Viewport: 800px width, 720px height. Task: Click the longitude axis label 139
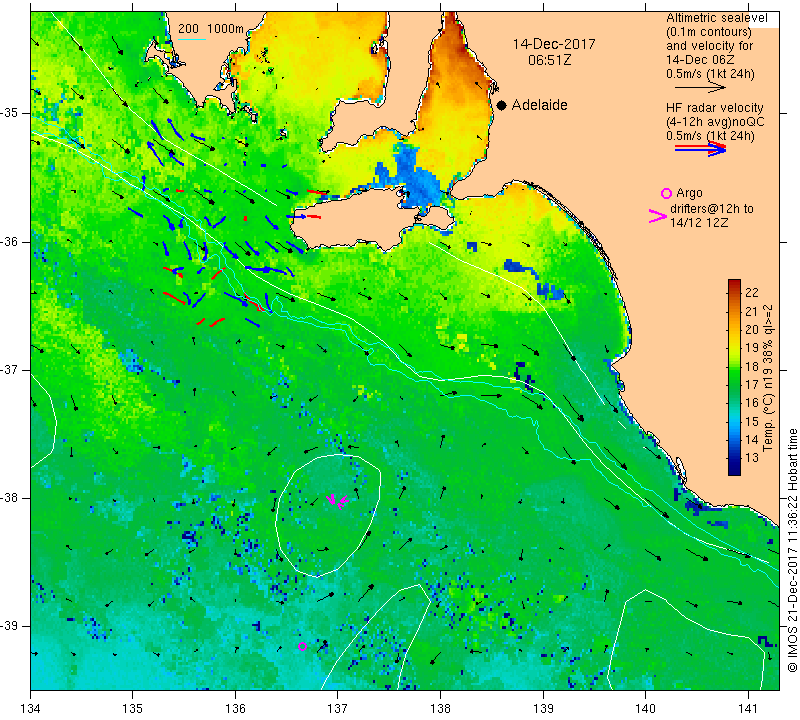click(543, 709)
